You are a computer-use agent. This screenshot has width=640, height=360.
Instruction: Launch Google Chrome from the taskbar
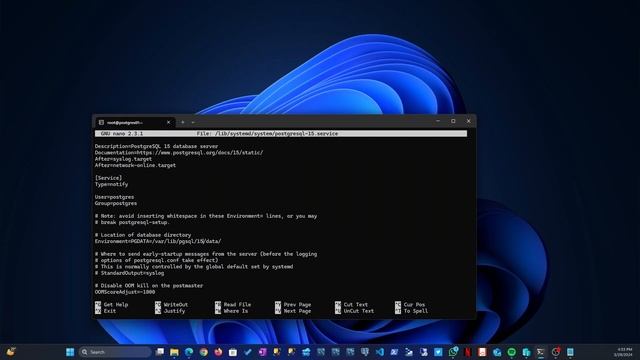(204, 352)
